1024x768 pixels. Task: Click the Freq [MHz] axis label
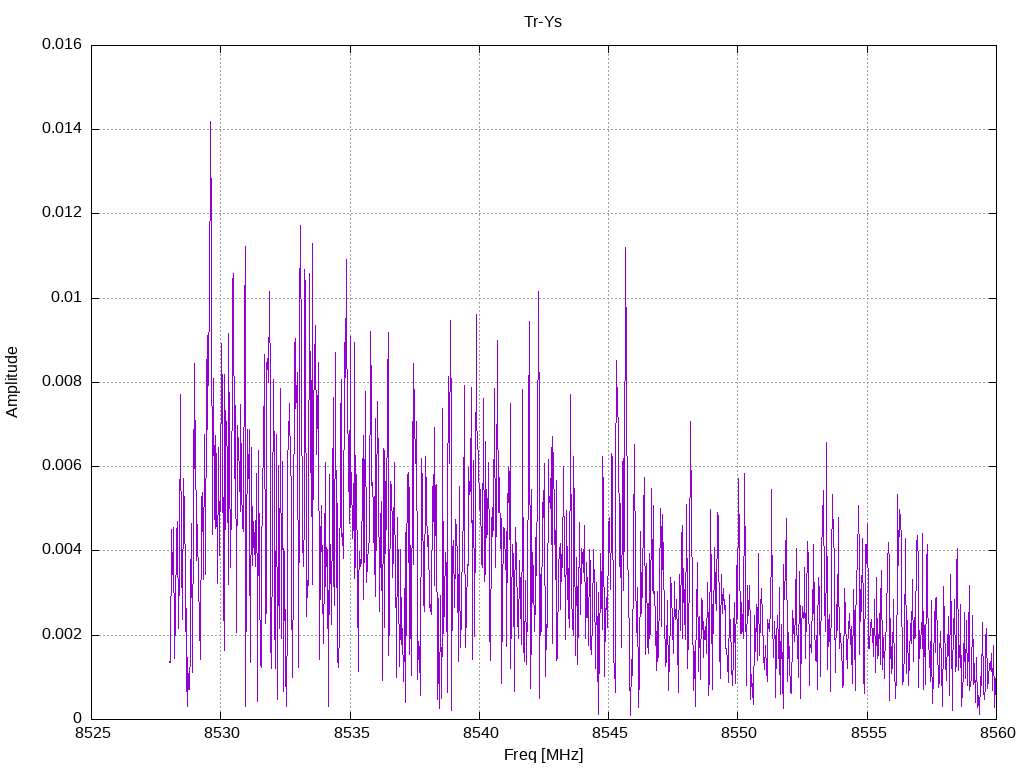(x=543, y=754)
